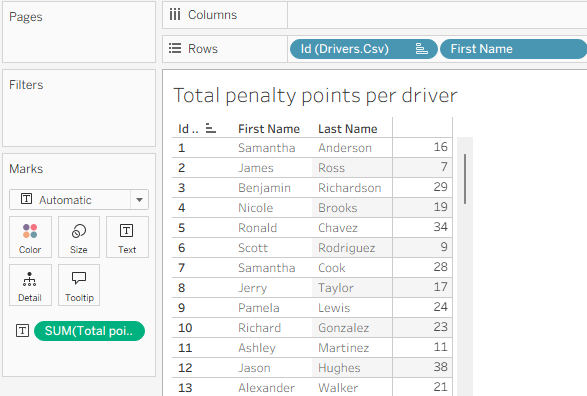Select last name Martinez

(344, 348)
